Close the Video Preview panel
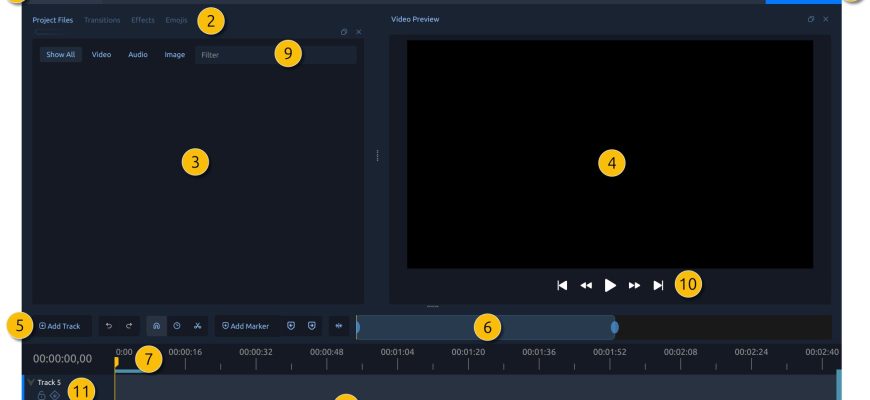 pos(826,19)
